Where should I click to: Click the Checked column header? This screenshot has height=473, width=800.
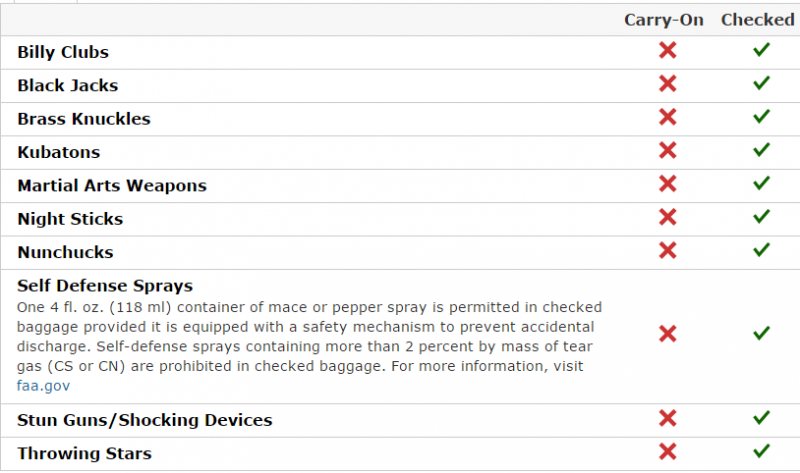(x=757, y=20)
